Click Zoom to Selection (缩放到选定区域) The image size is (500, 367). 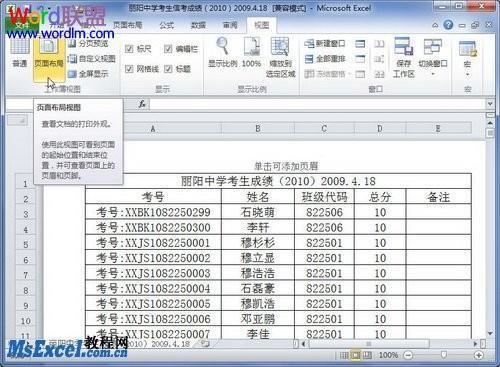click(280, 57)
